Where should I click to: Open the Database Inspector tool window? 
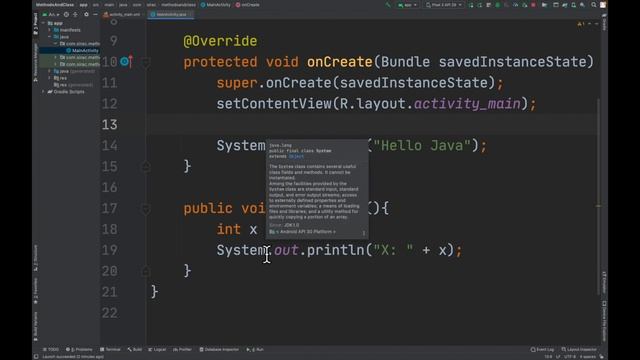click(x=219, y=349)
